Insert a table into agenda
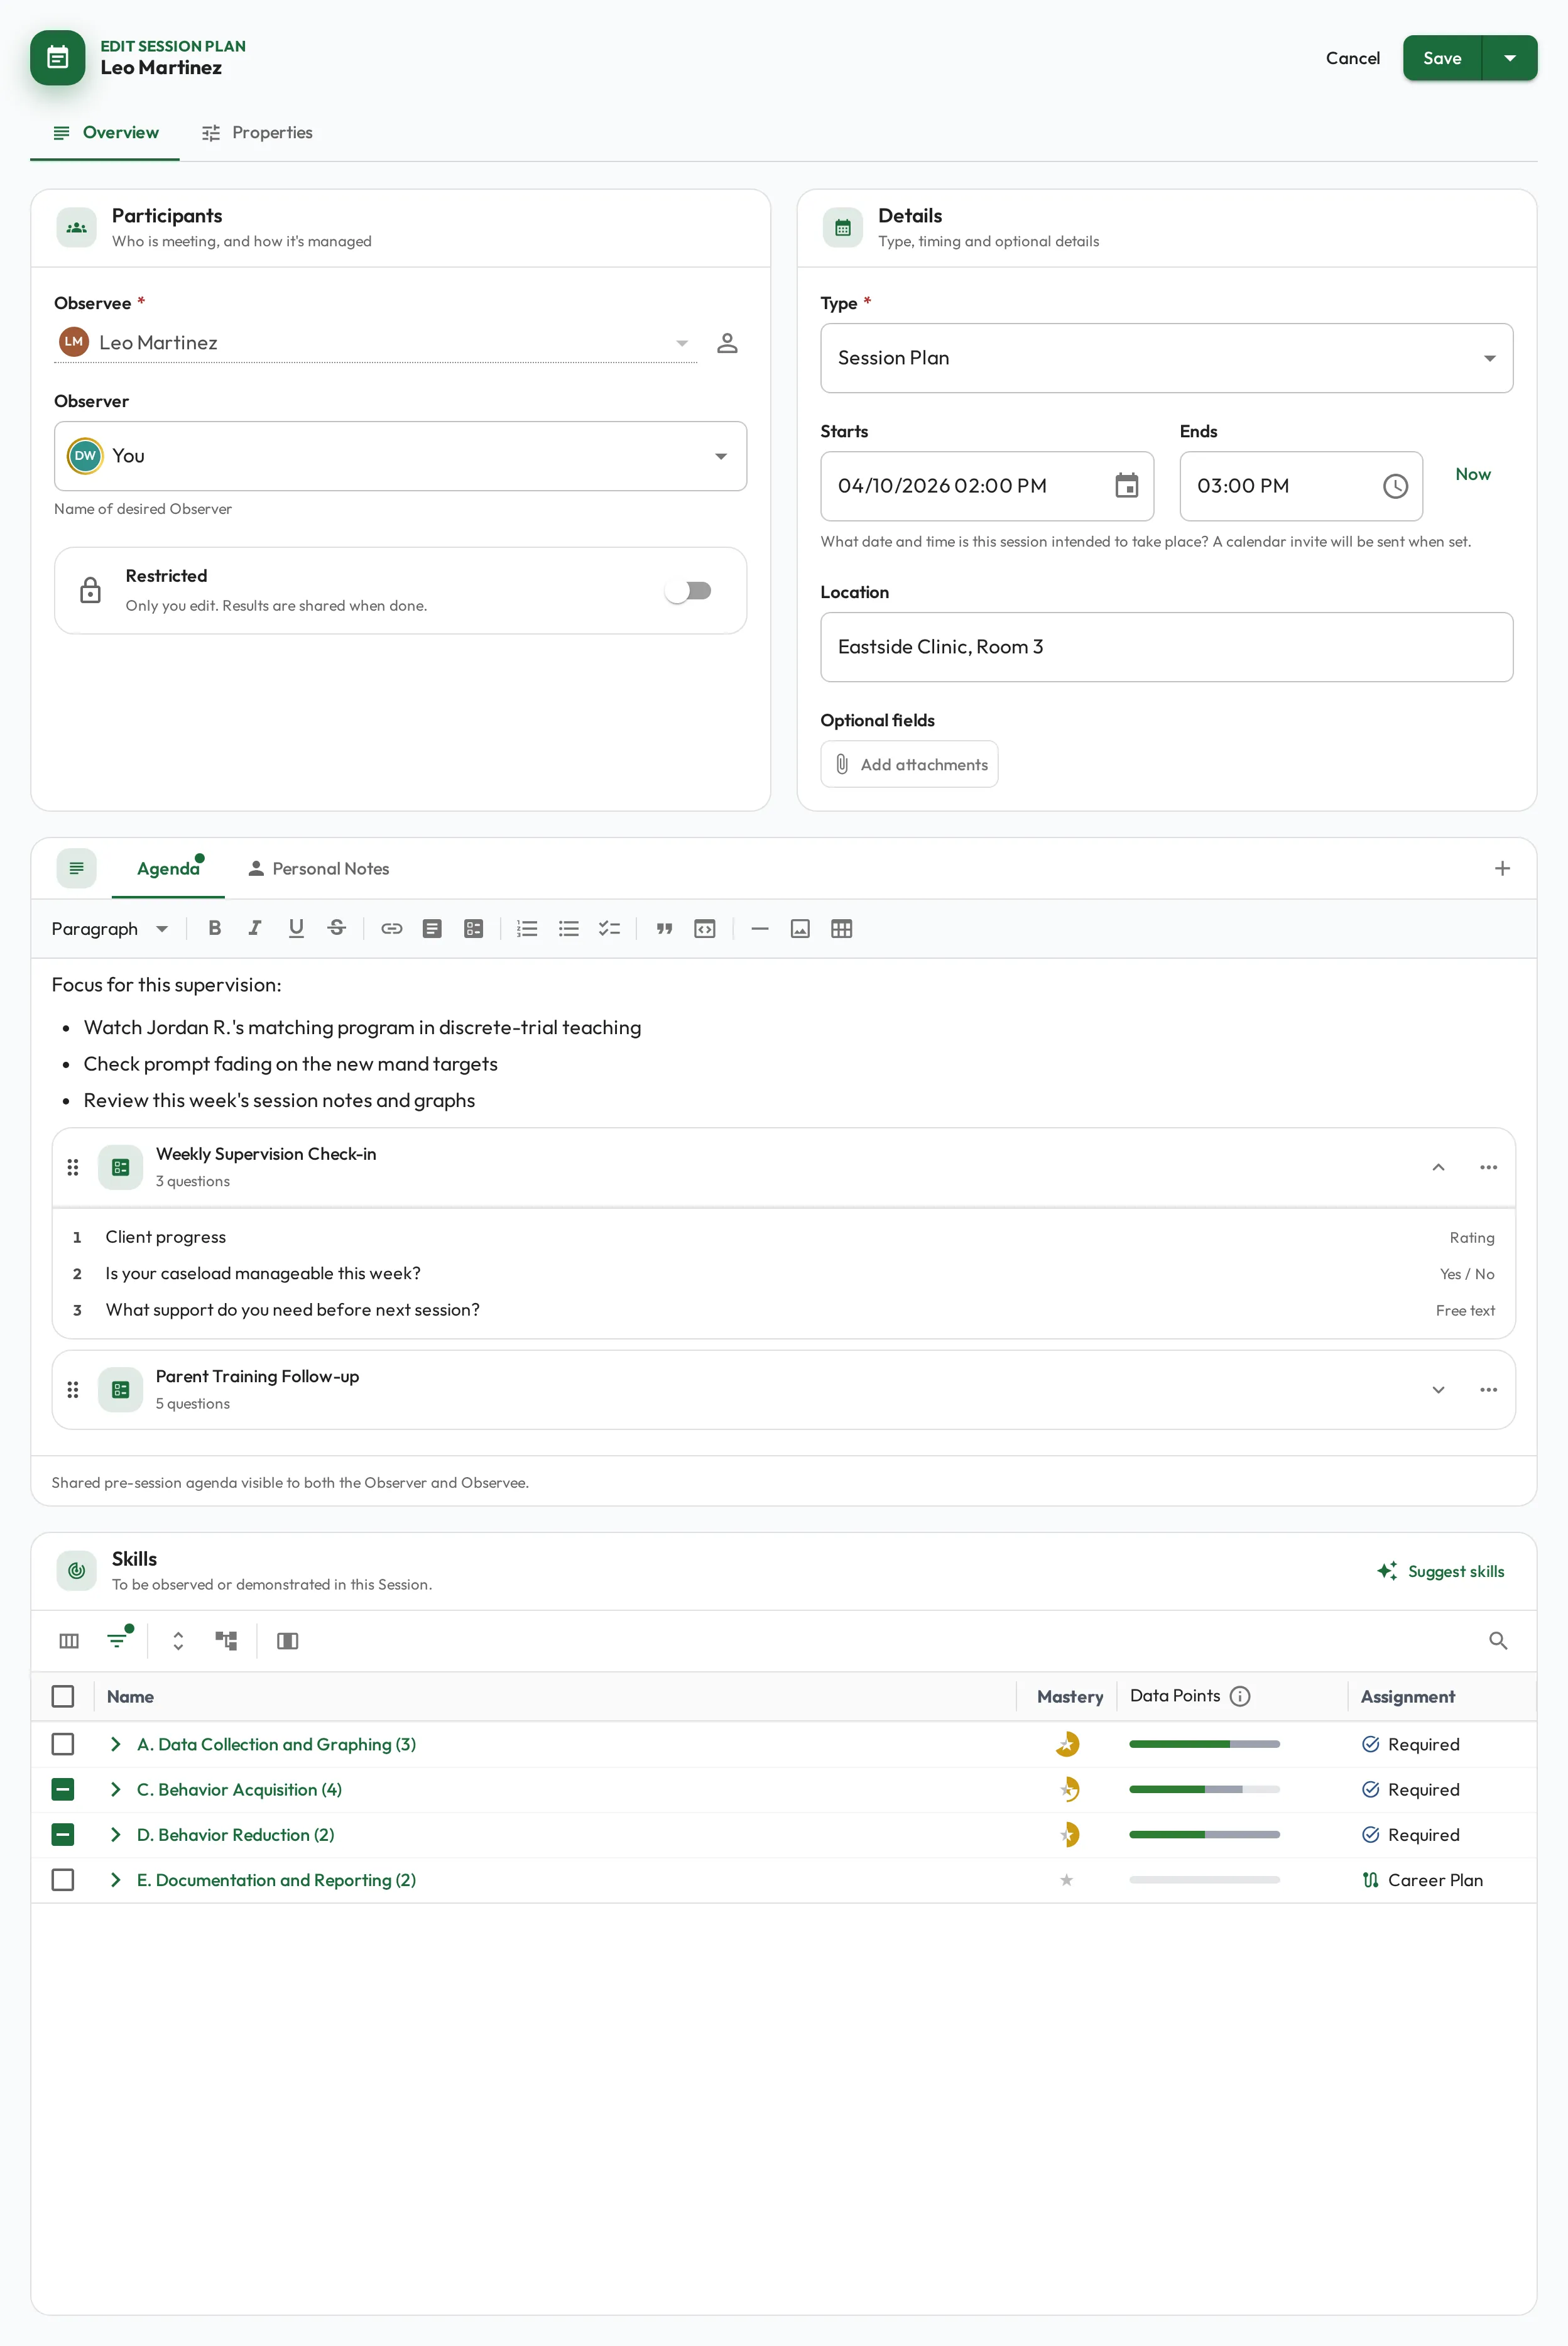Image resolution: width=1568 pixels, height=2346 pixels. pos(842,928)
